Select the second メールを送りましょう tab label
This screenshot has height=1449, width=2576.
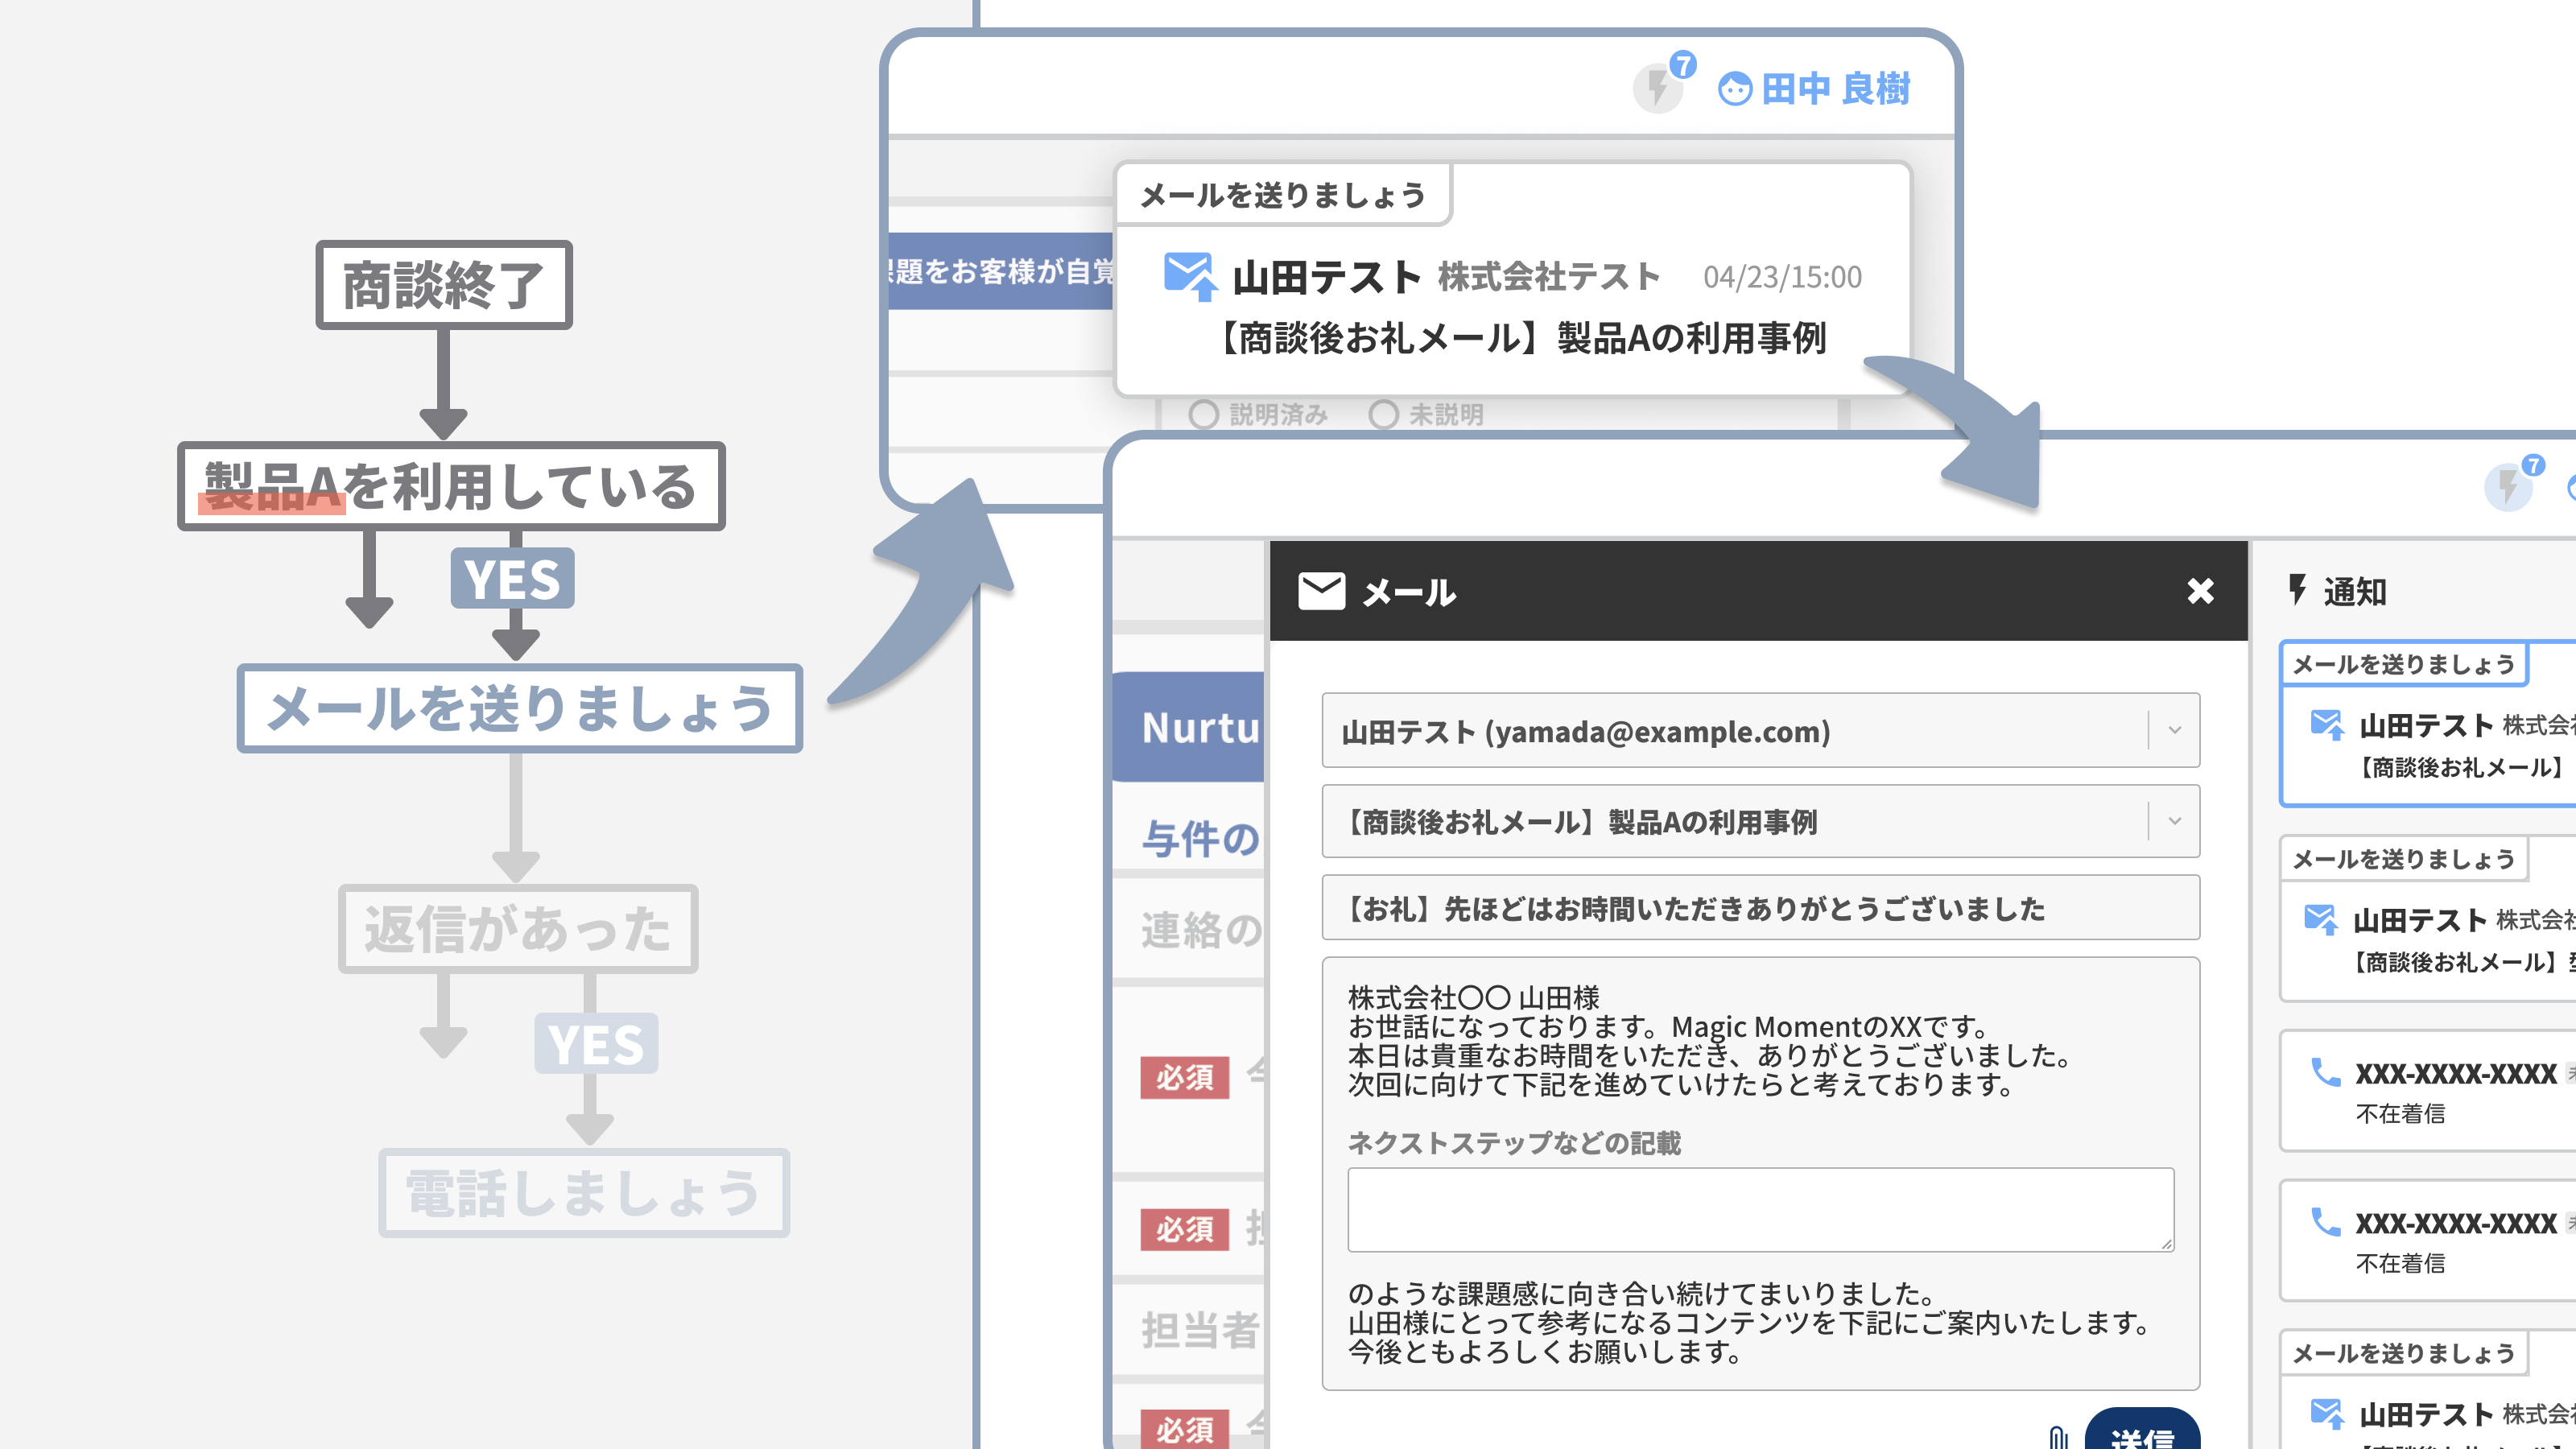point(2403,859)
